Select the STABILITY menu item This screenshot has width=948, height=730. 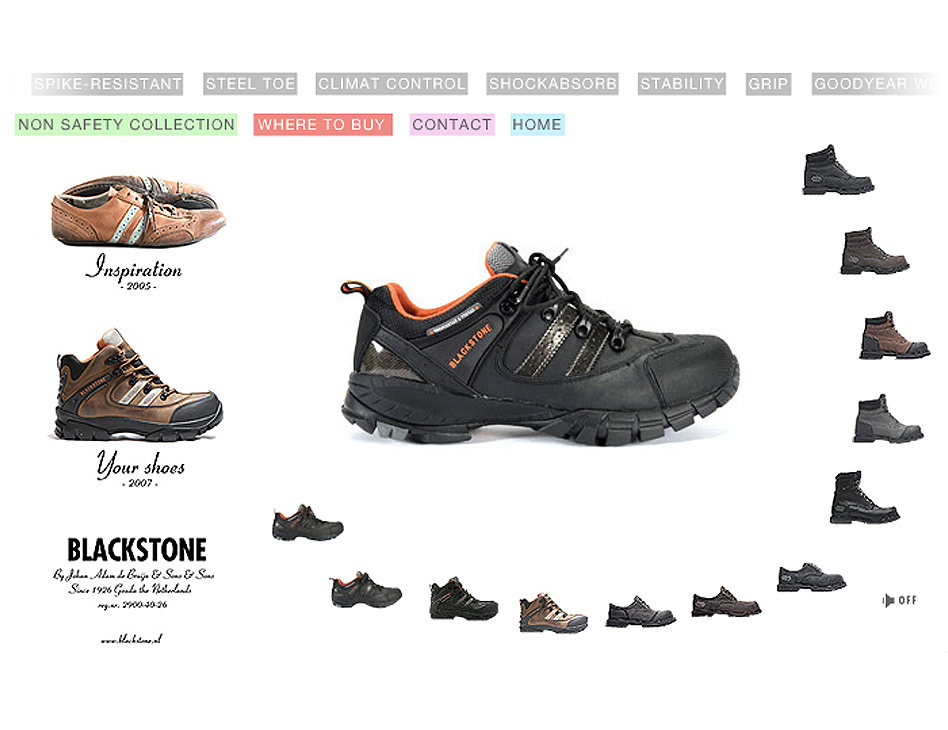click(682, 84)
